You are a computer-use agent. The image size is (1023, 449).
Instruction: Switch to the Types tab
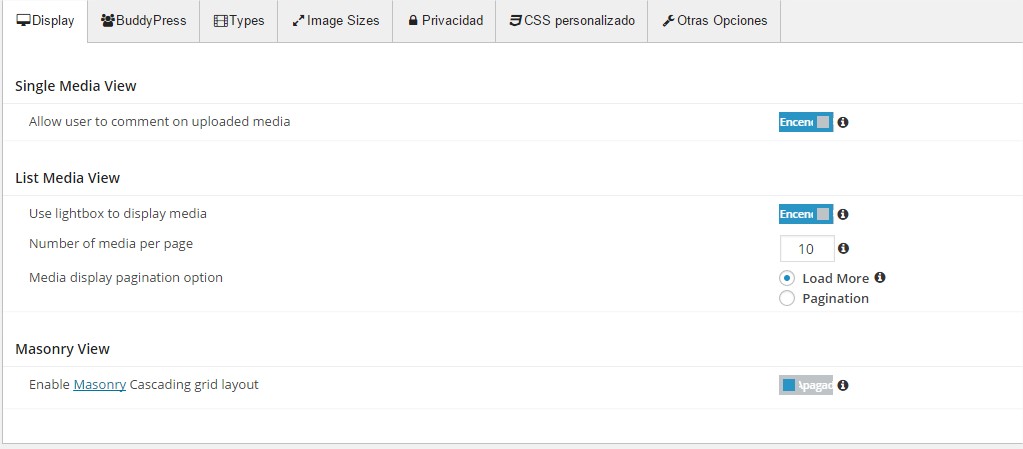pyautogui.click(x=238, y=21)
